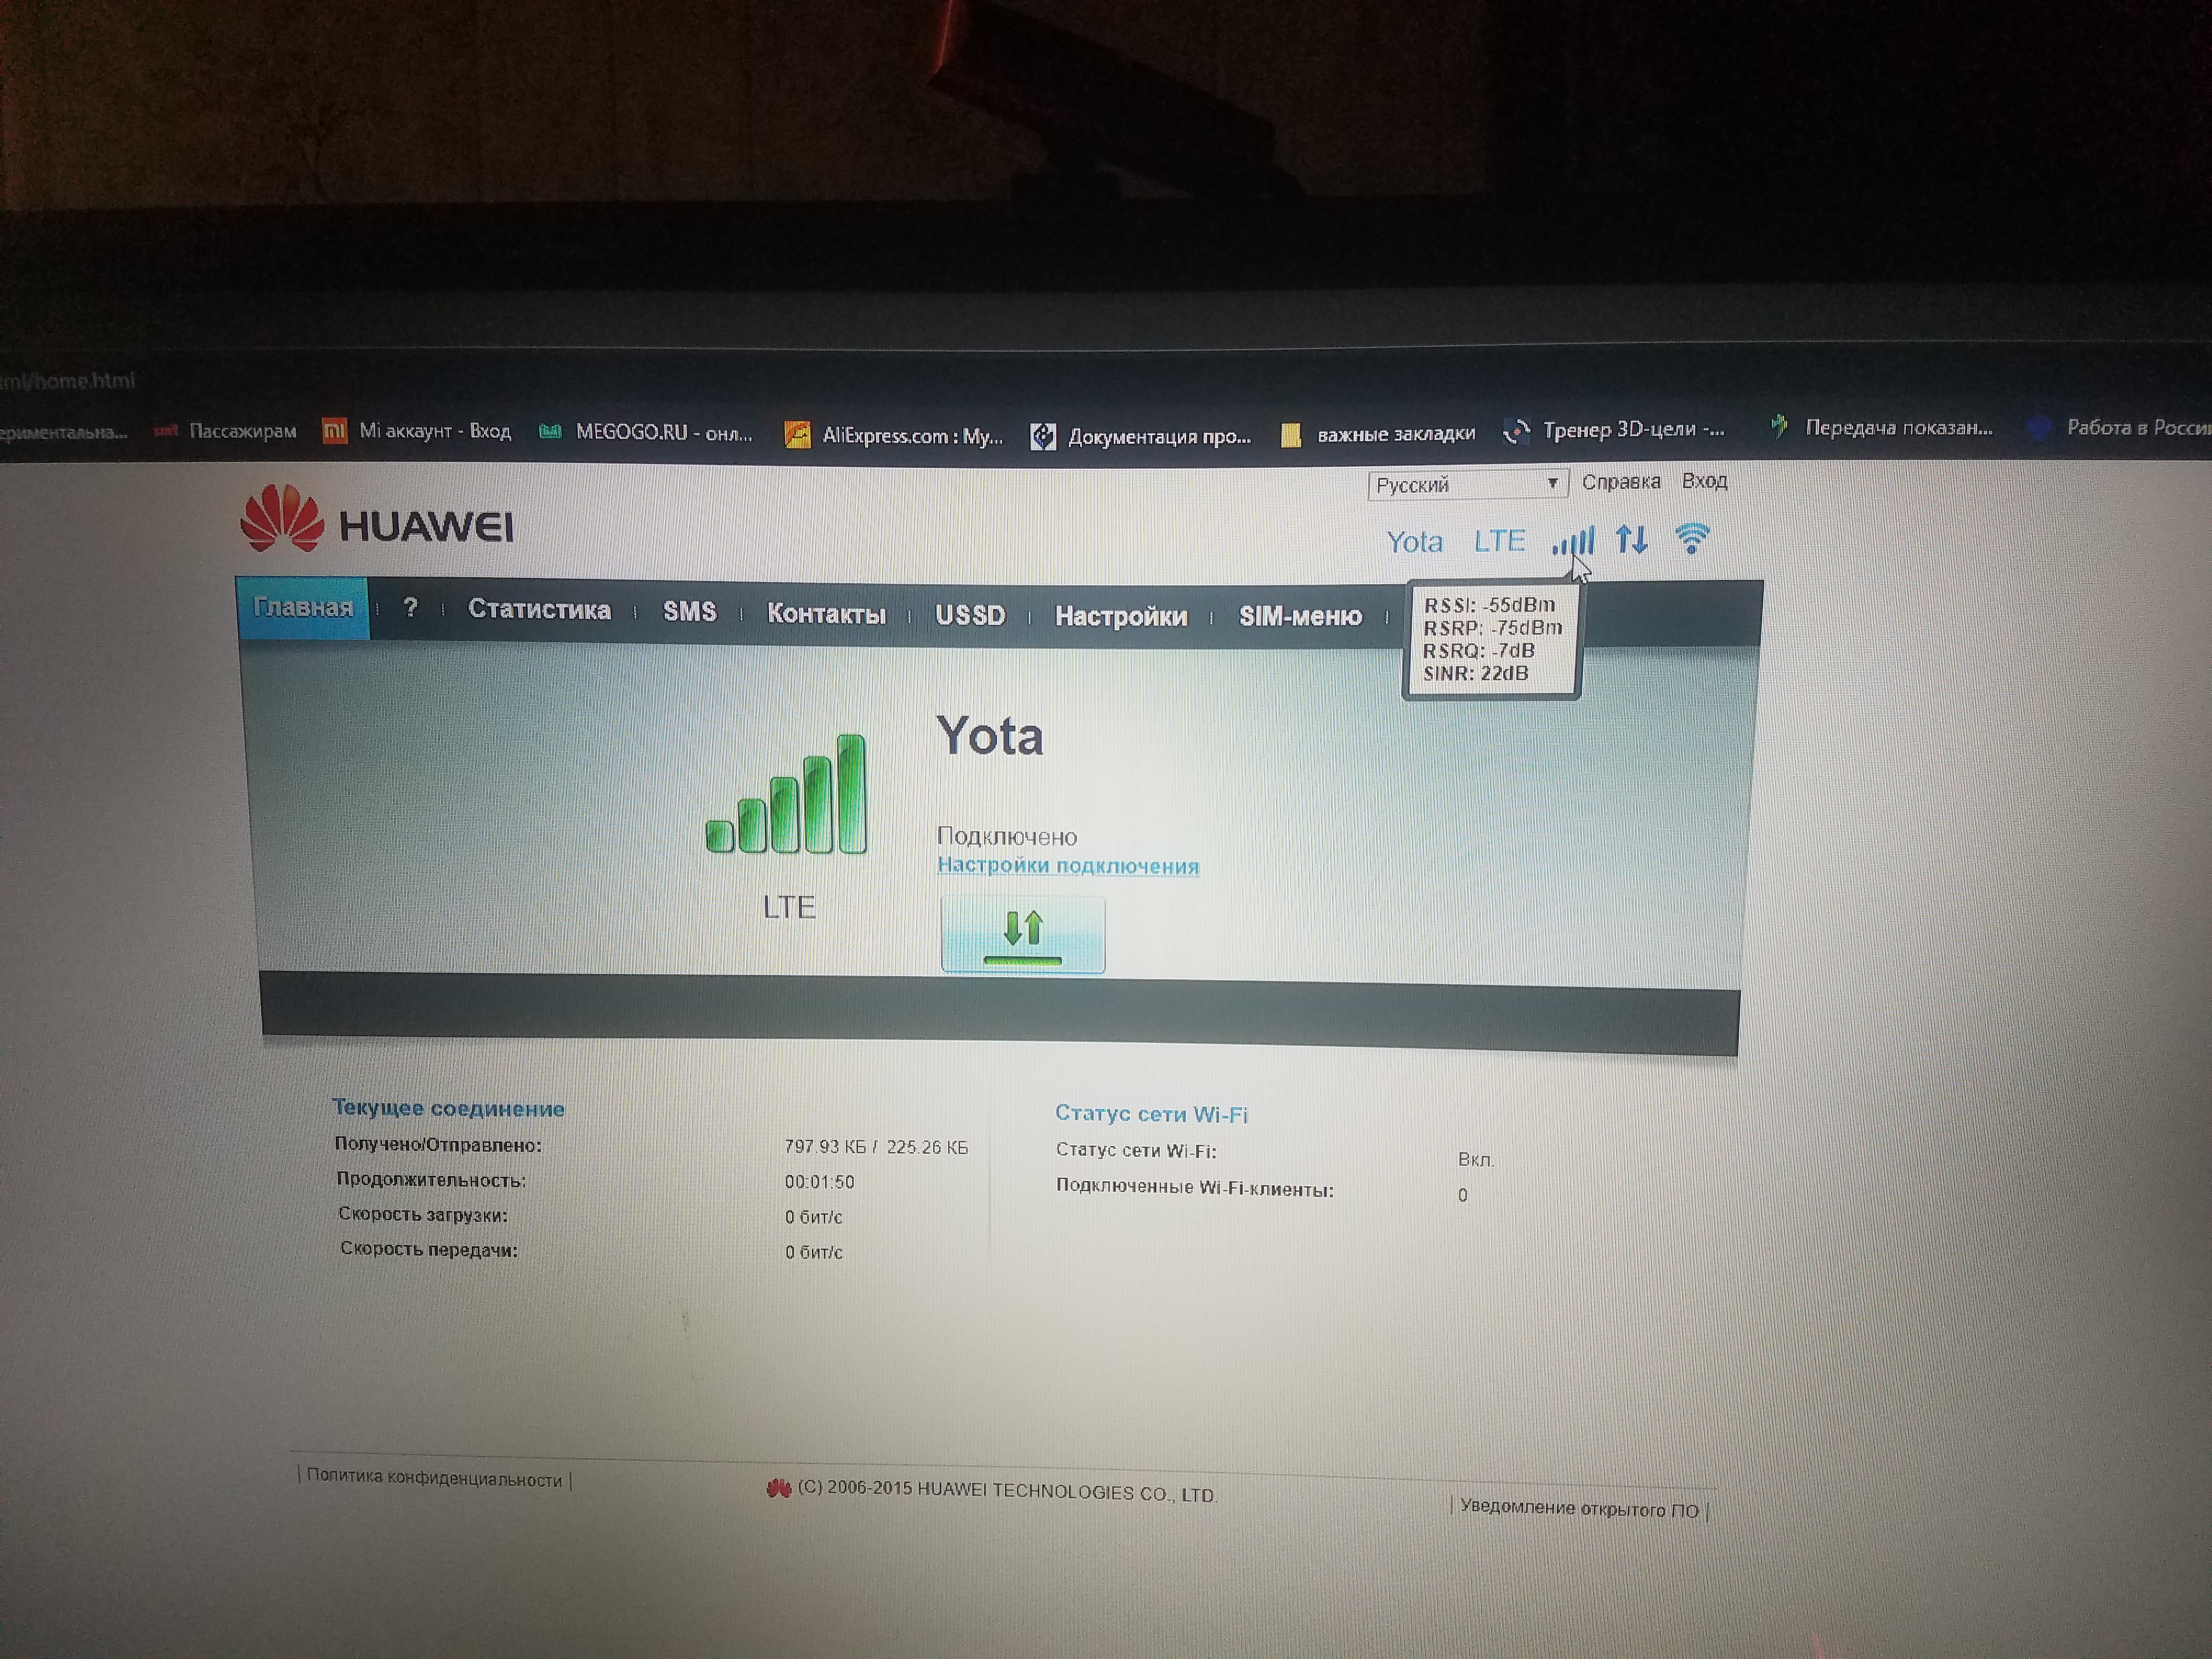Click the large green signal bars graphic
Image resolution: width=2212 pixels, height=1659 pixels.
point(786,794)
